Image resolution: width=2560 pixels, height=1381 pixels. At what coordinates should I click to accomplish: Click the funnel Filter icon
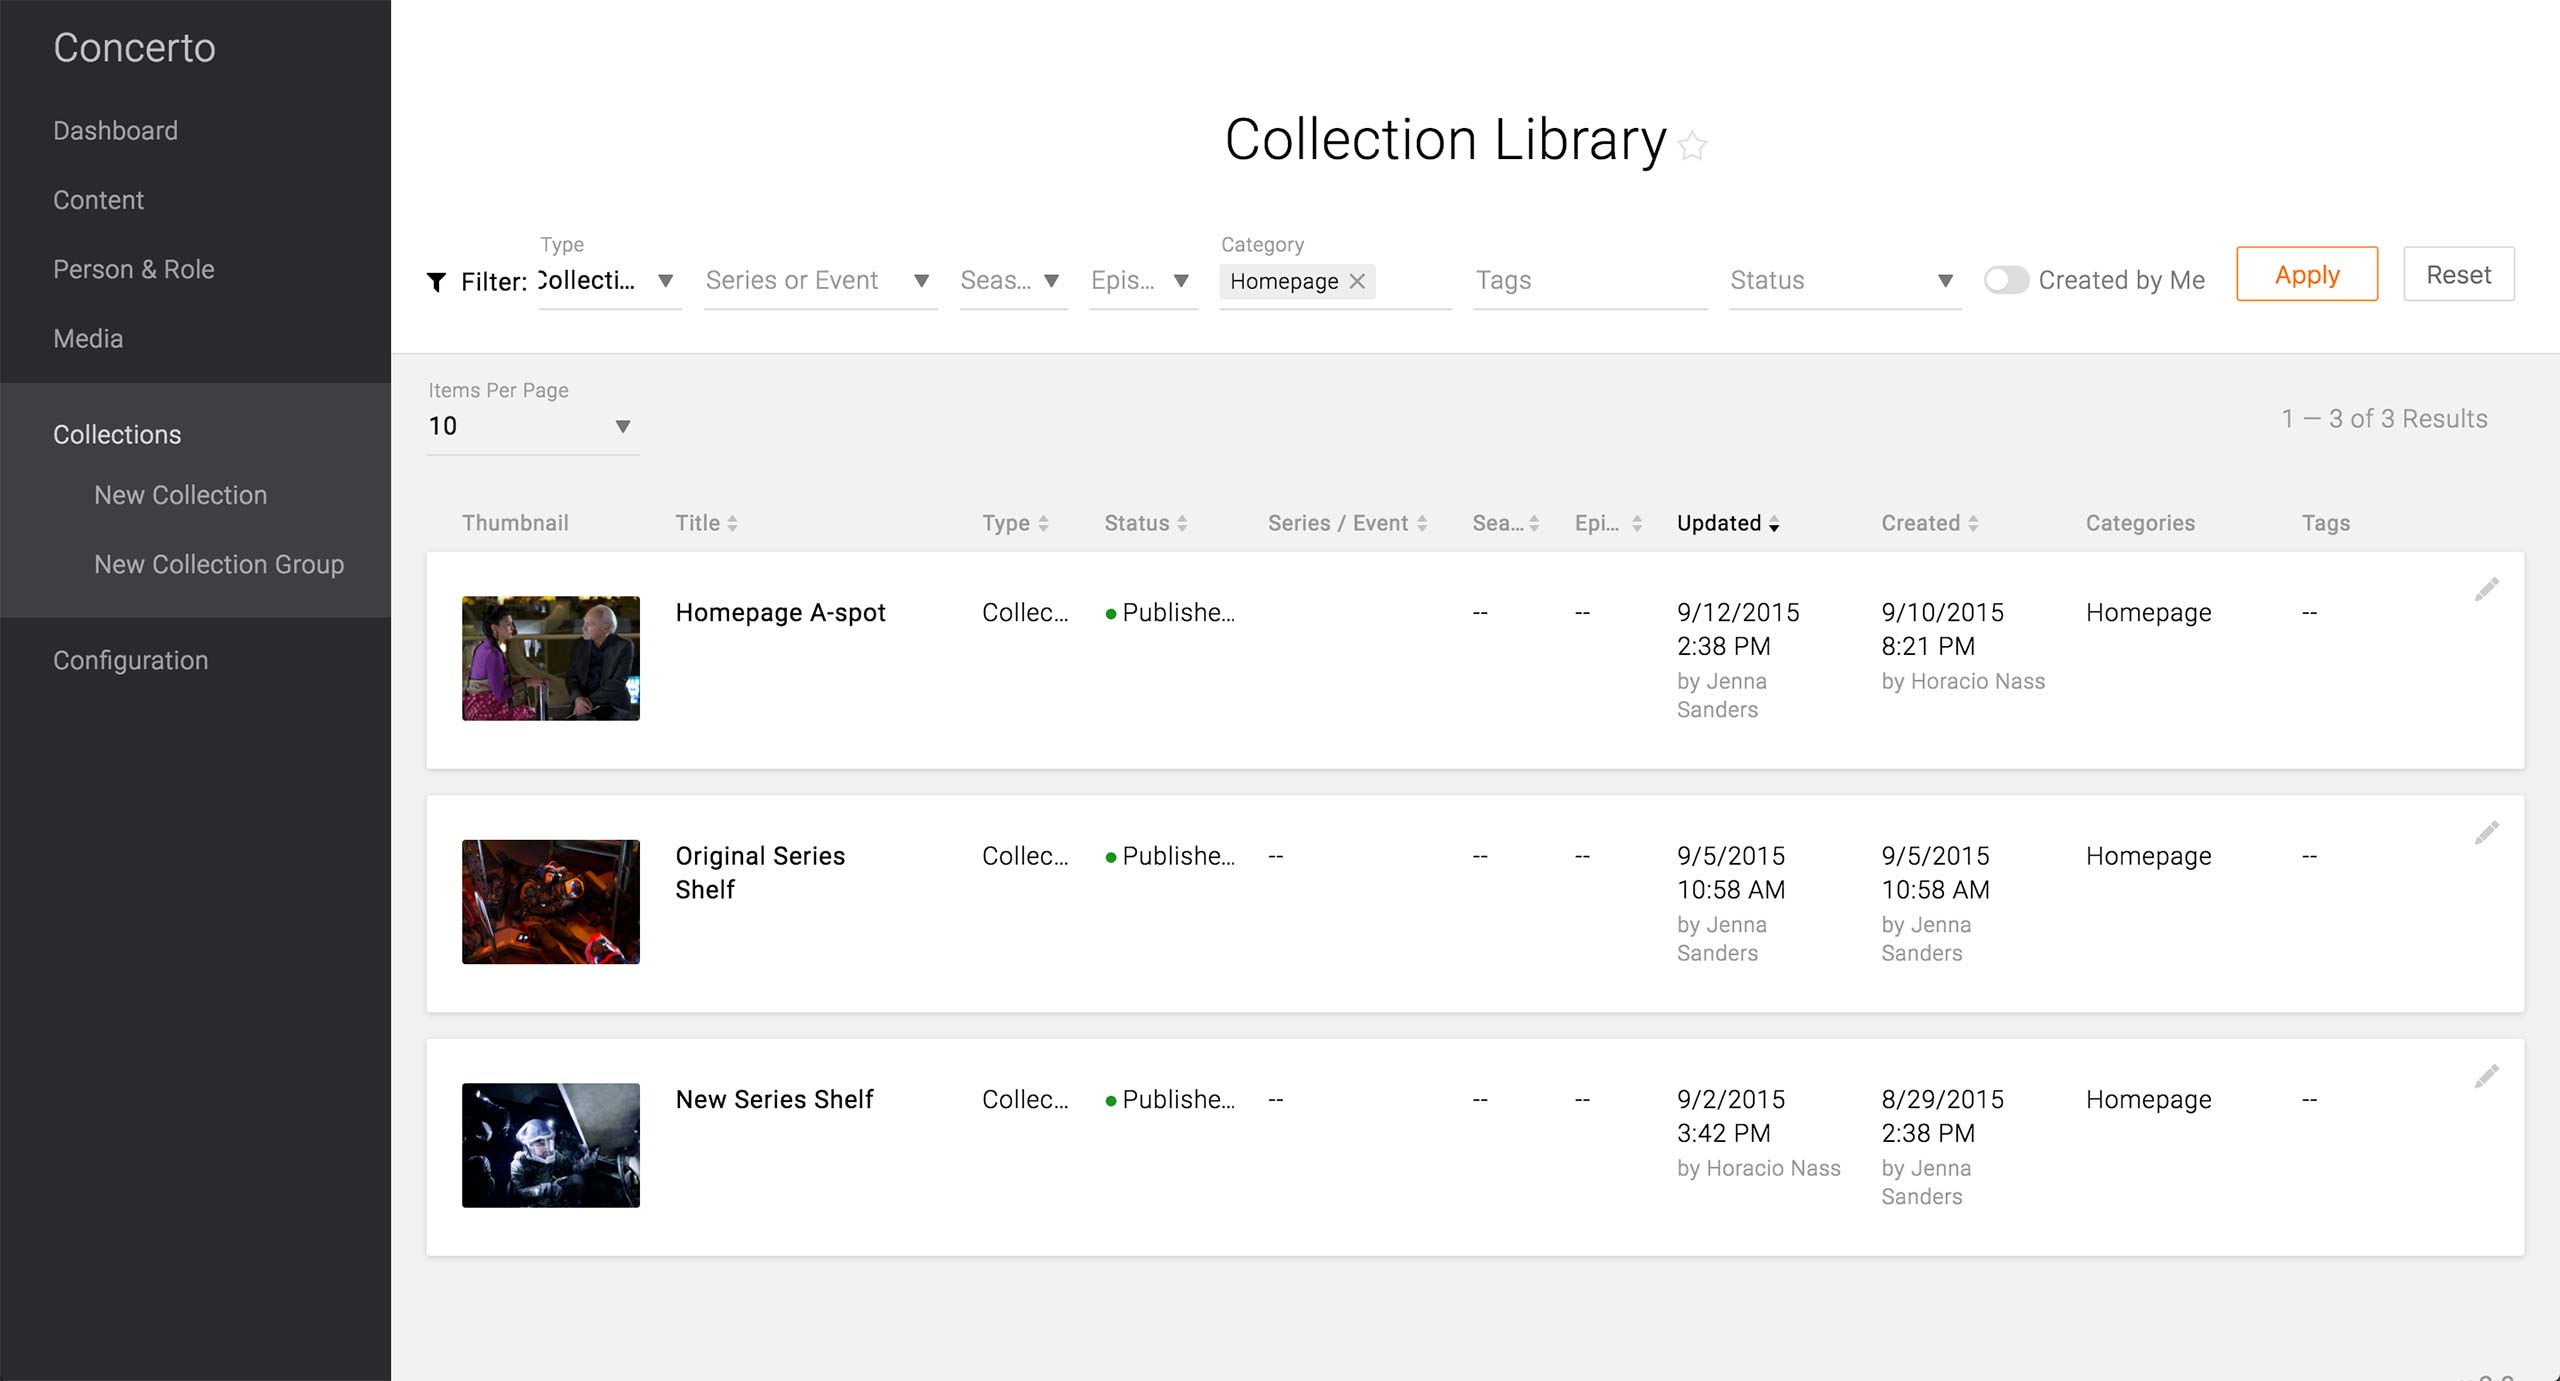[436, 282]
